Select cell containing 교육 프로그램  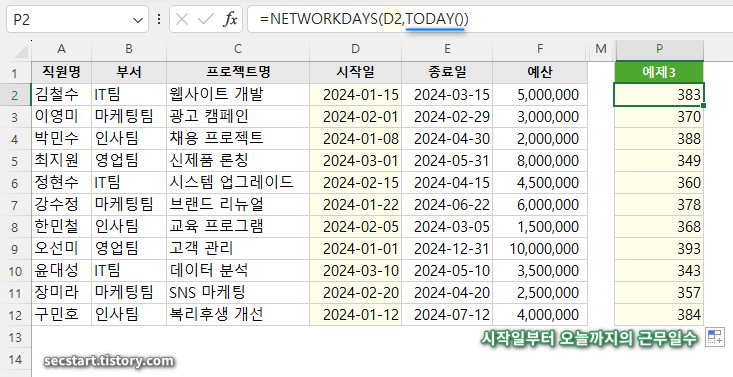coord(238,227)
